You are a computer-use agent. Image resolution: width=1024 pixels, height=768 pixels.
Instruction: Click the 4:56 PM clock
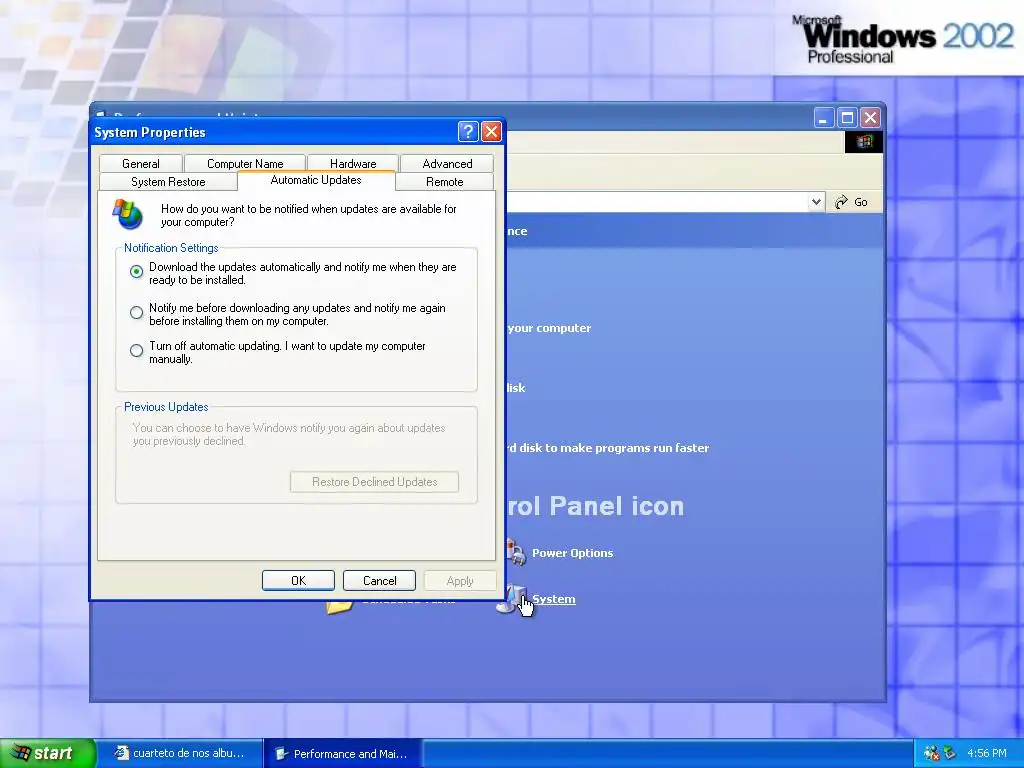pos(987,753)
